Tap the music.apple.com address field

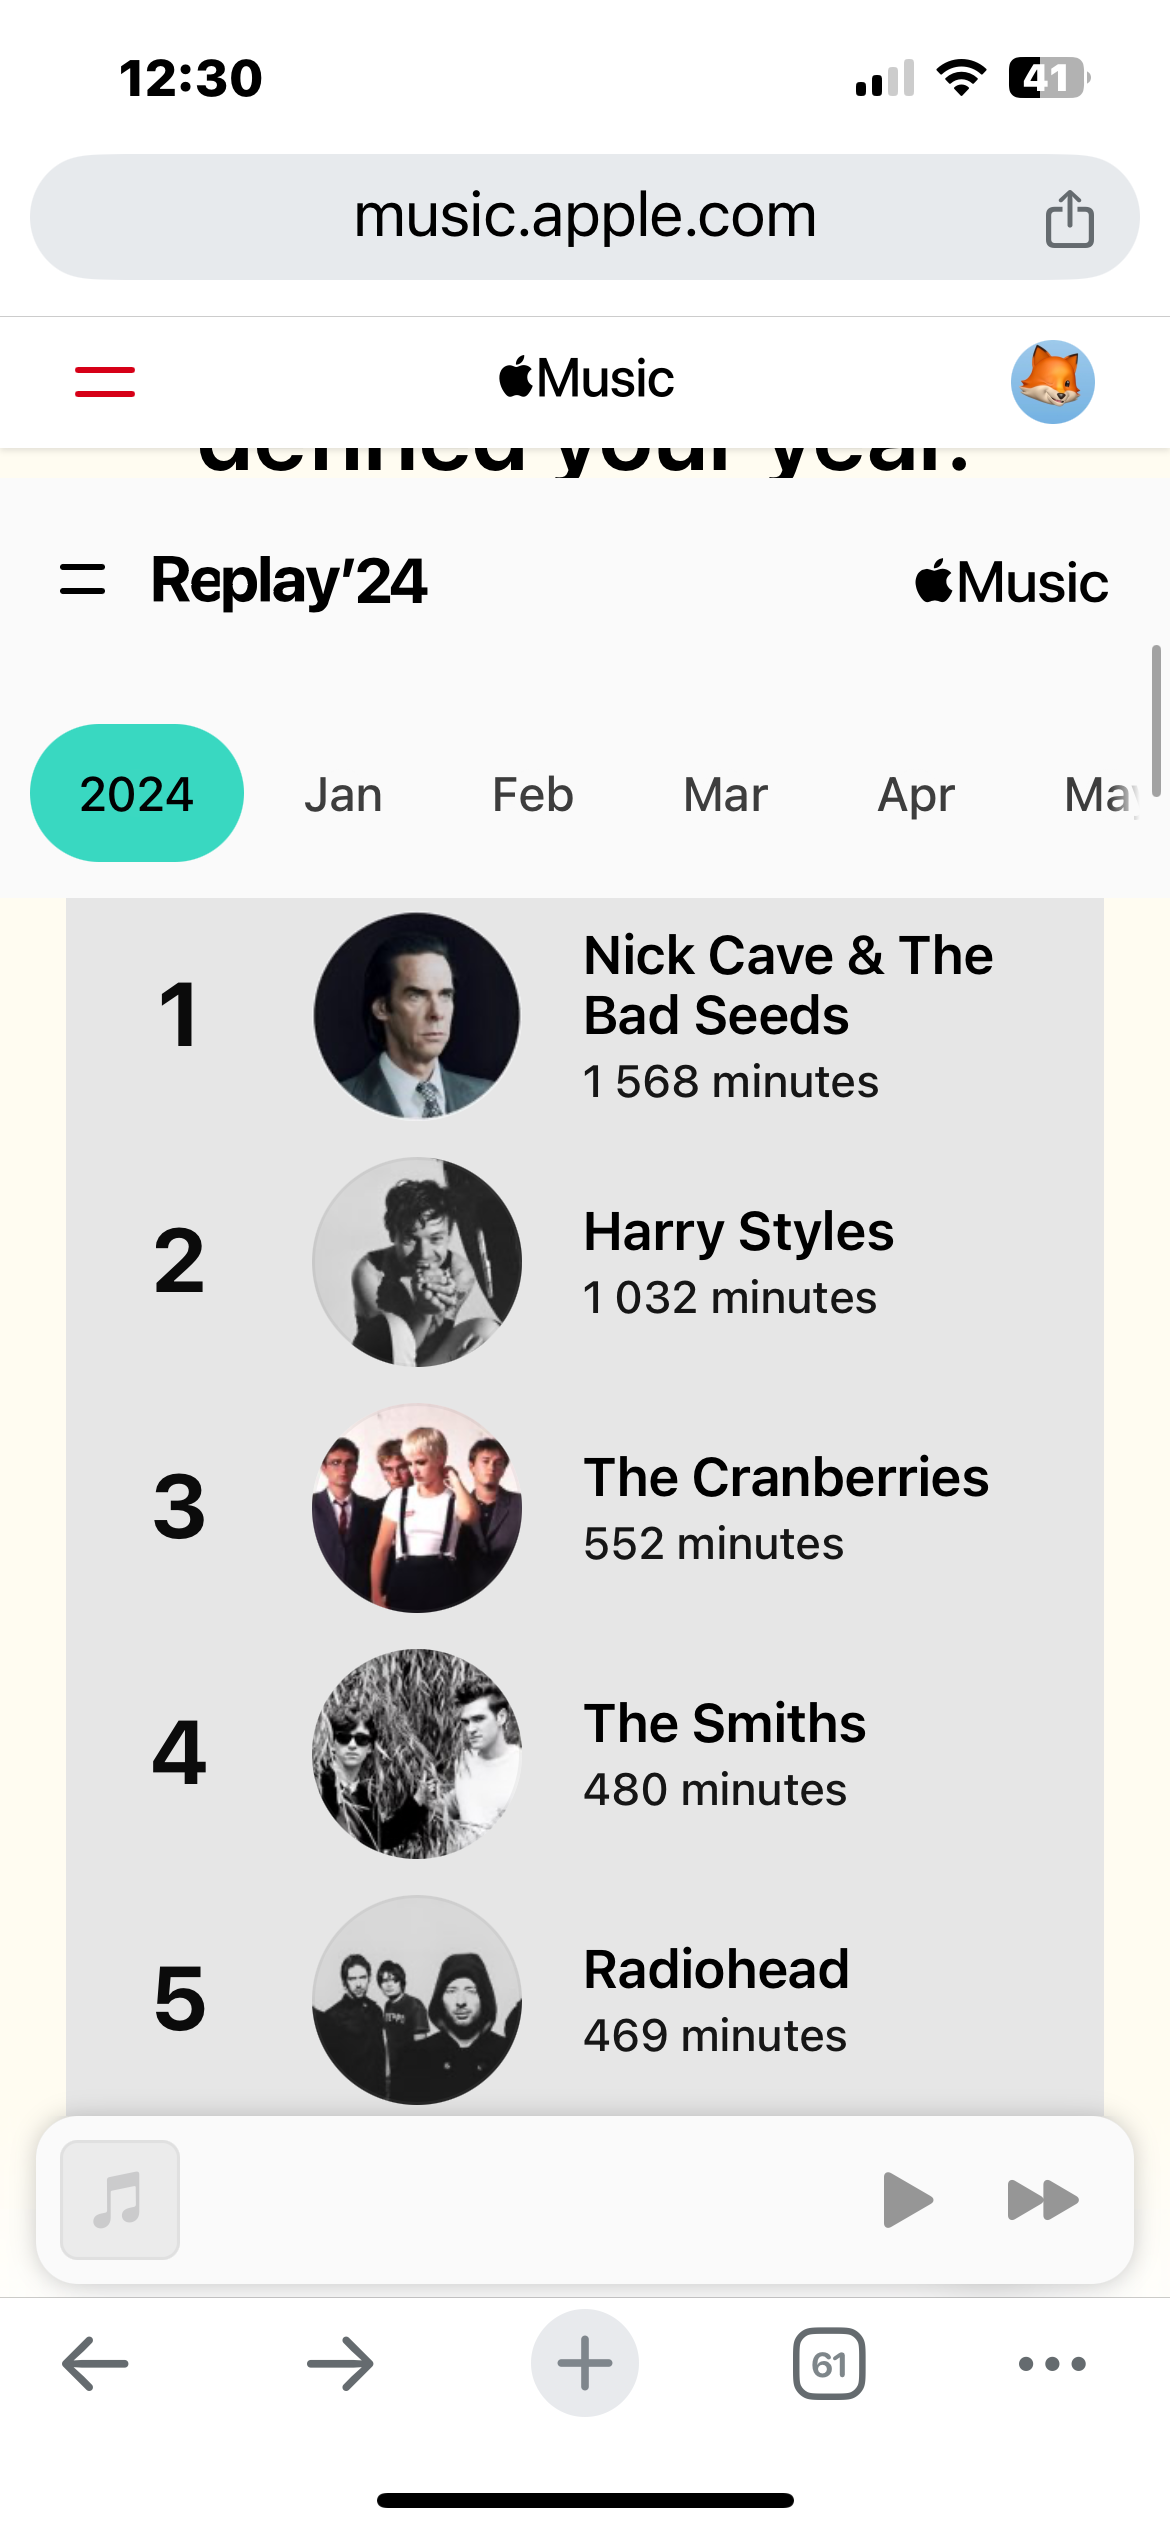585,216
